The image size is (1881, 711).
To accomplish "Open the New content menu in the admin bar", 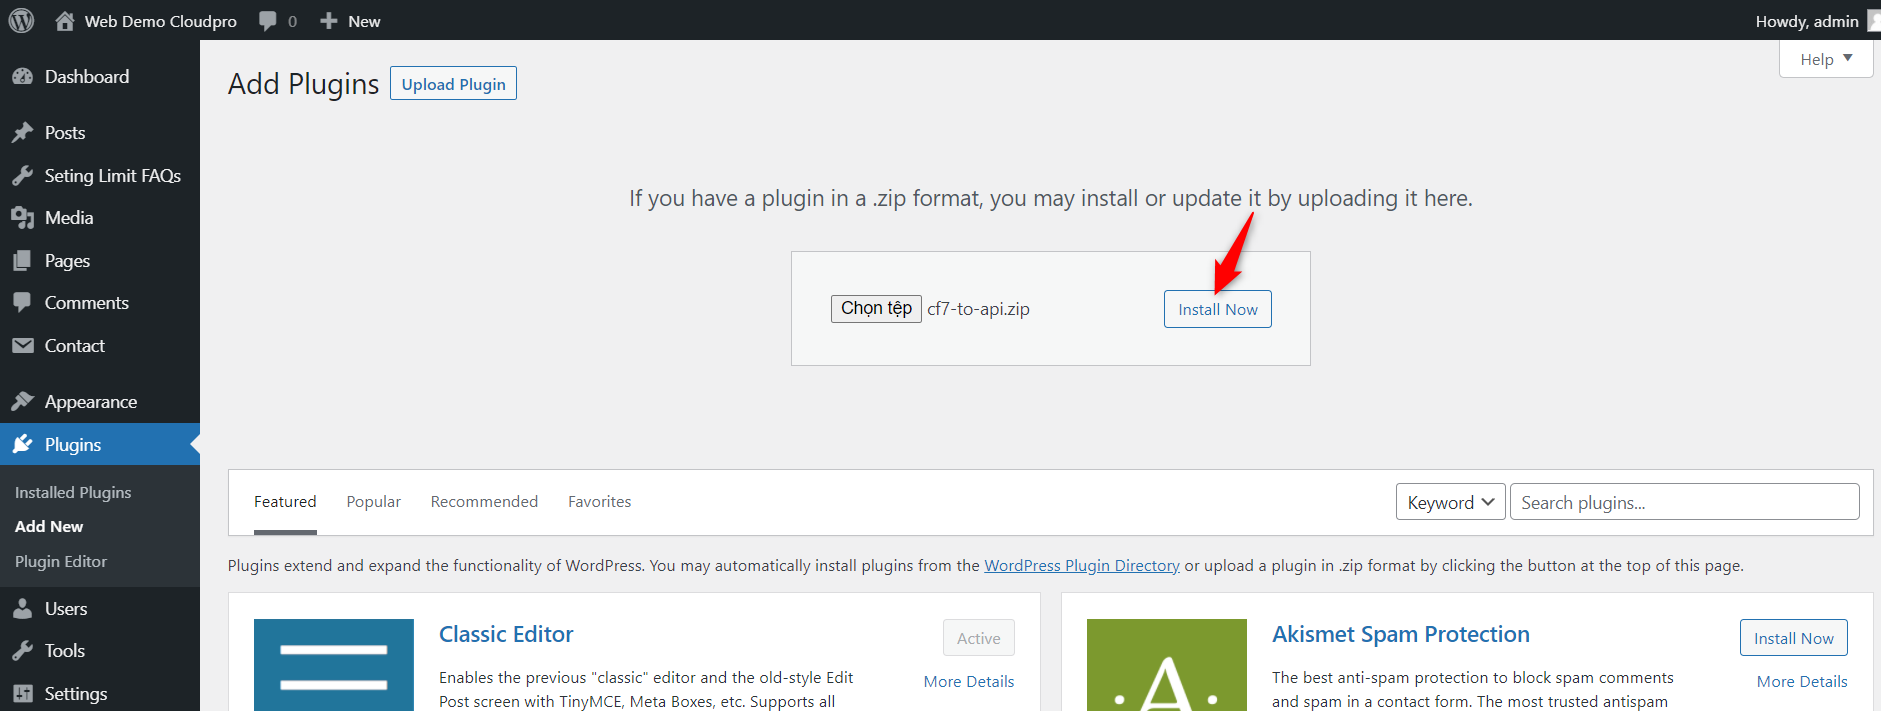I will [x=350, y=21].
